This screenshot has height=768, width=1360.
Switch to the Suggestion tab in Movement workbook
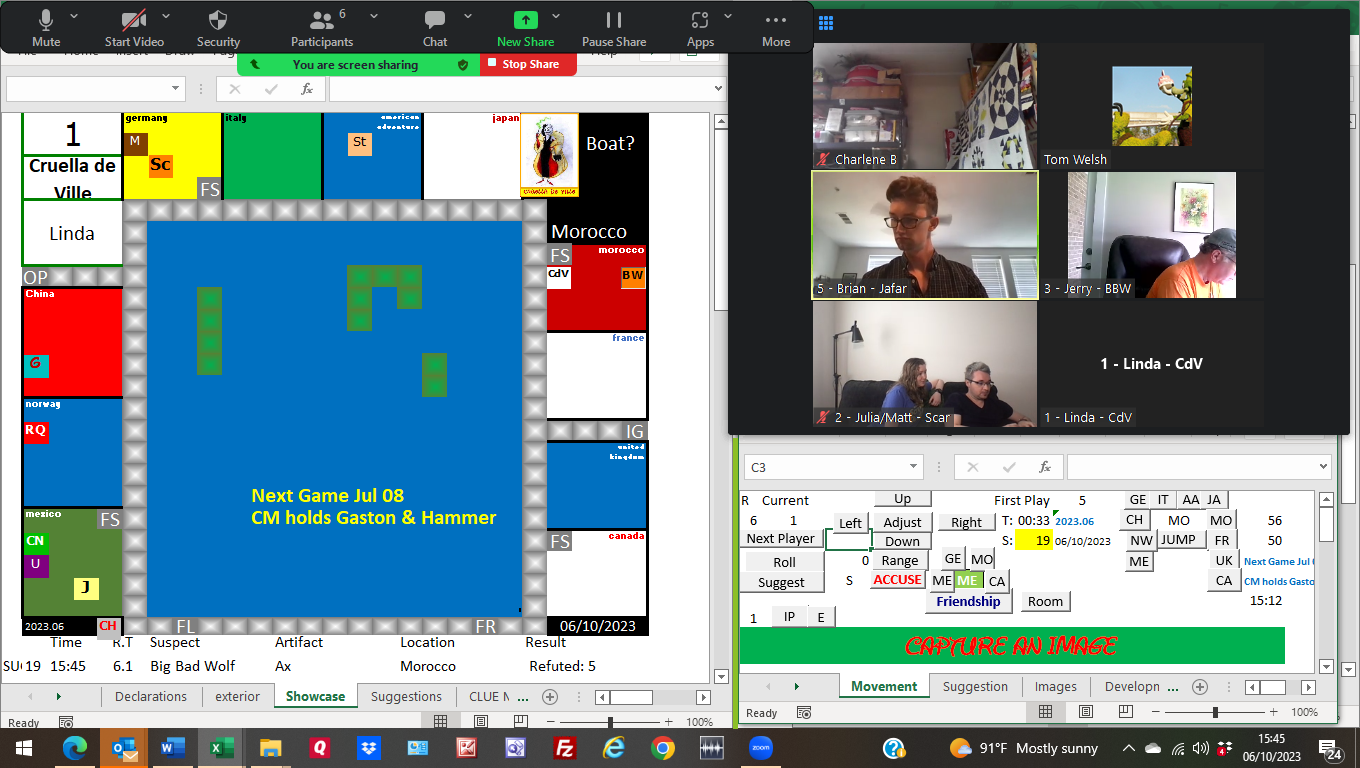coord(975,686)
